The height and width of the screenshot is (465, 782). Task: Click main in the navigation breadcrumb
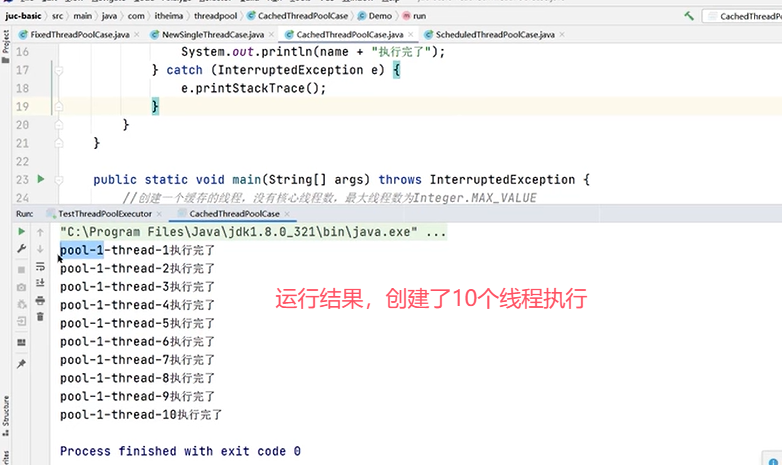pyautogui.click(x=82, y=16)
